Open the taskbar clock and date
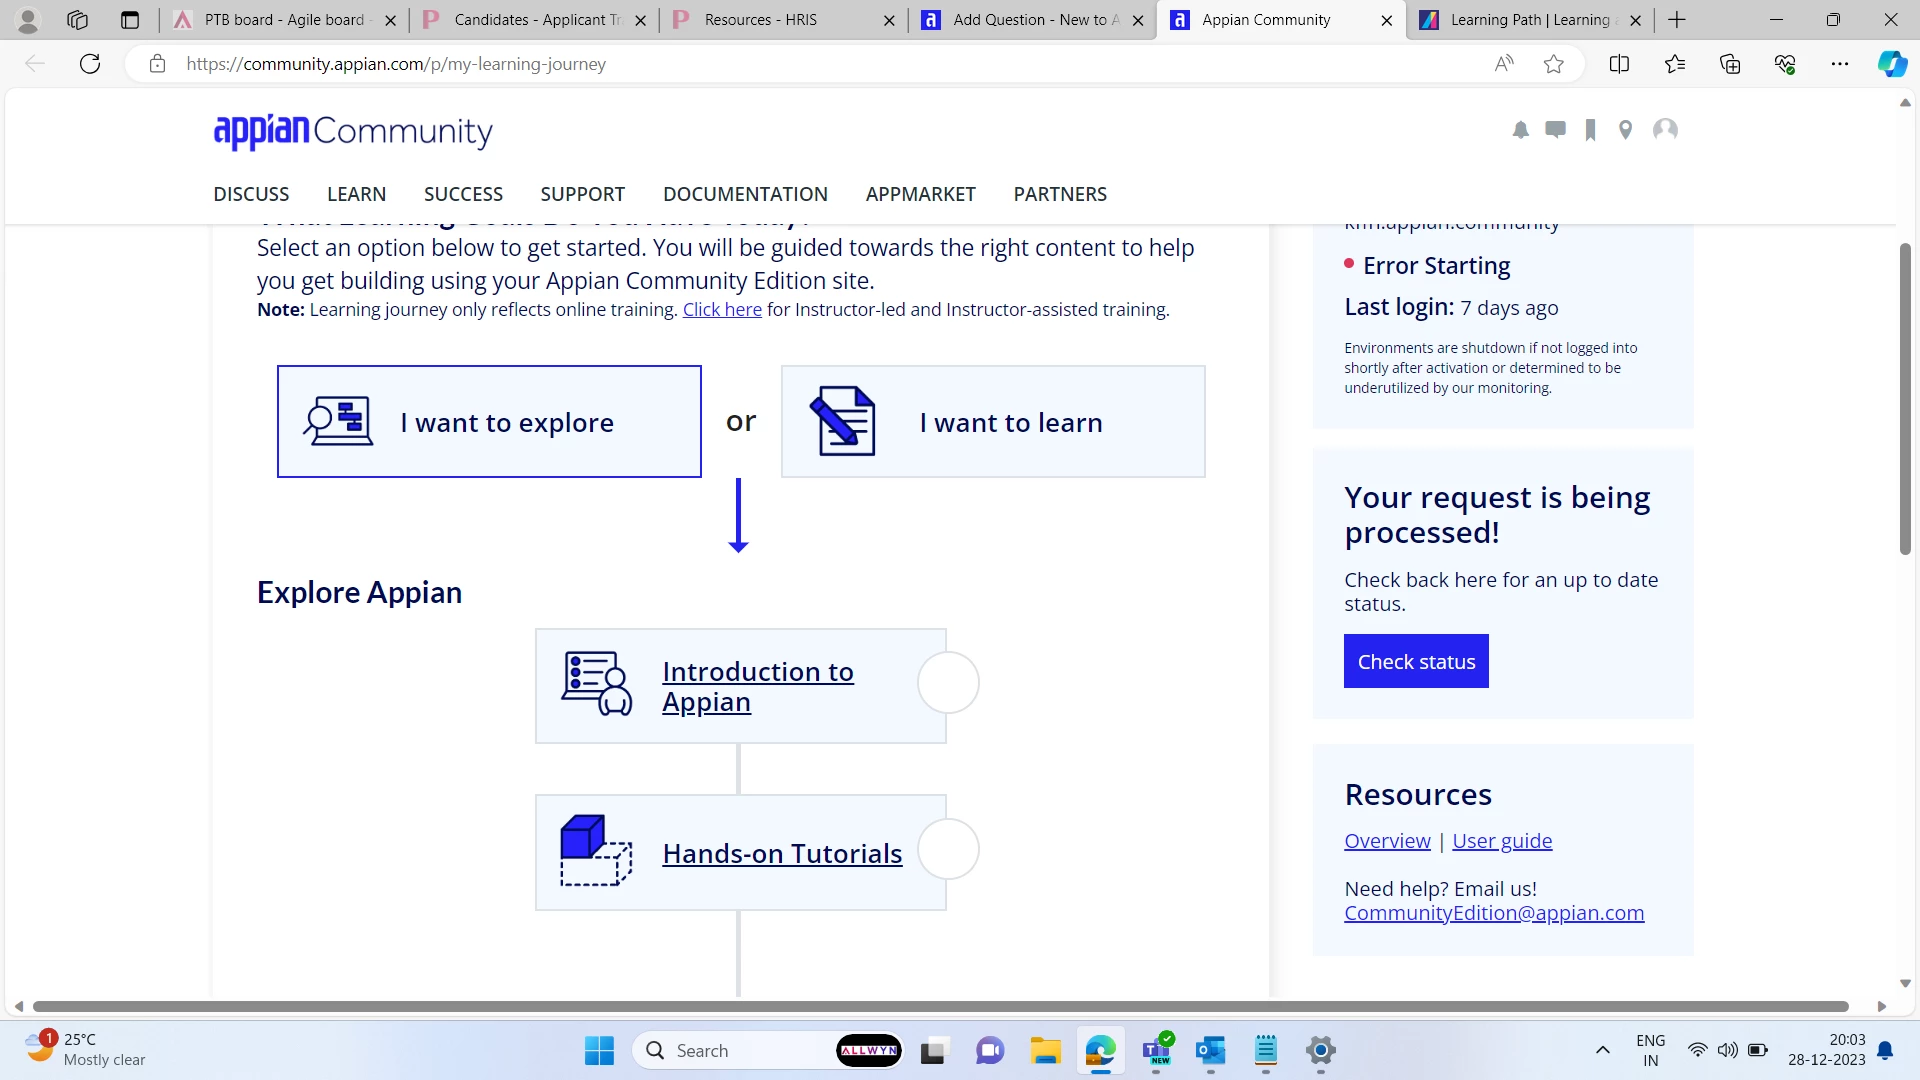Image resolution: width=1920 pixels, height=1080 pixels. point(1827,1050)
